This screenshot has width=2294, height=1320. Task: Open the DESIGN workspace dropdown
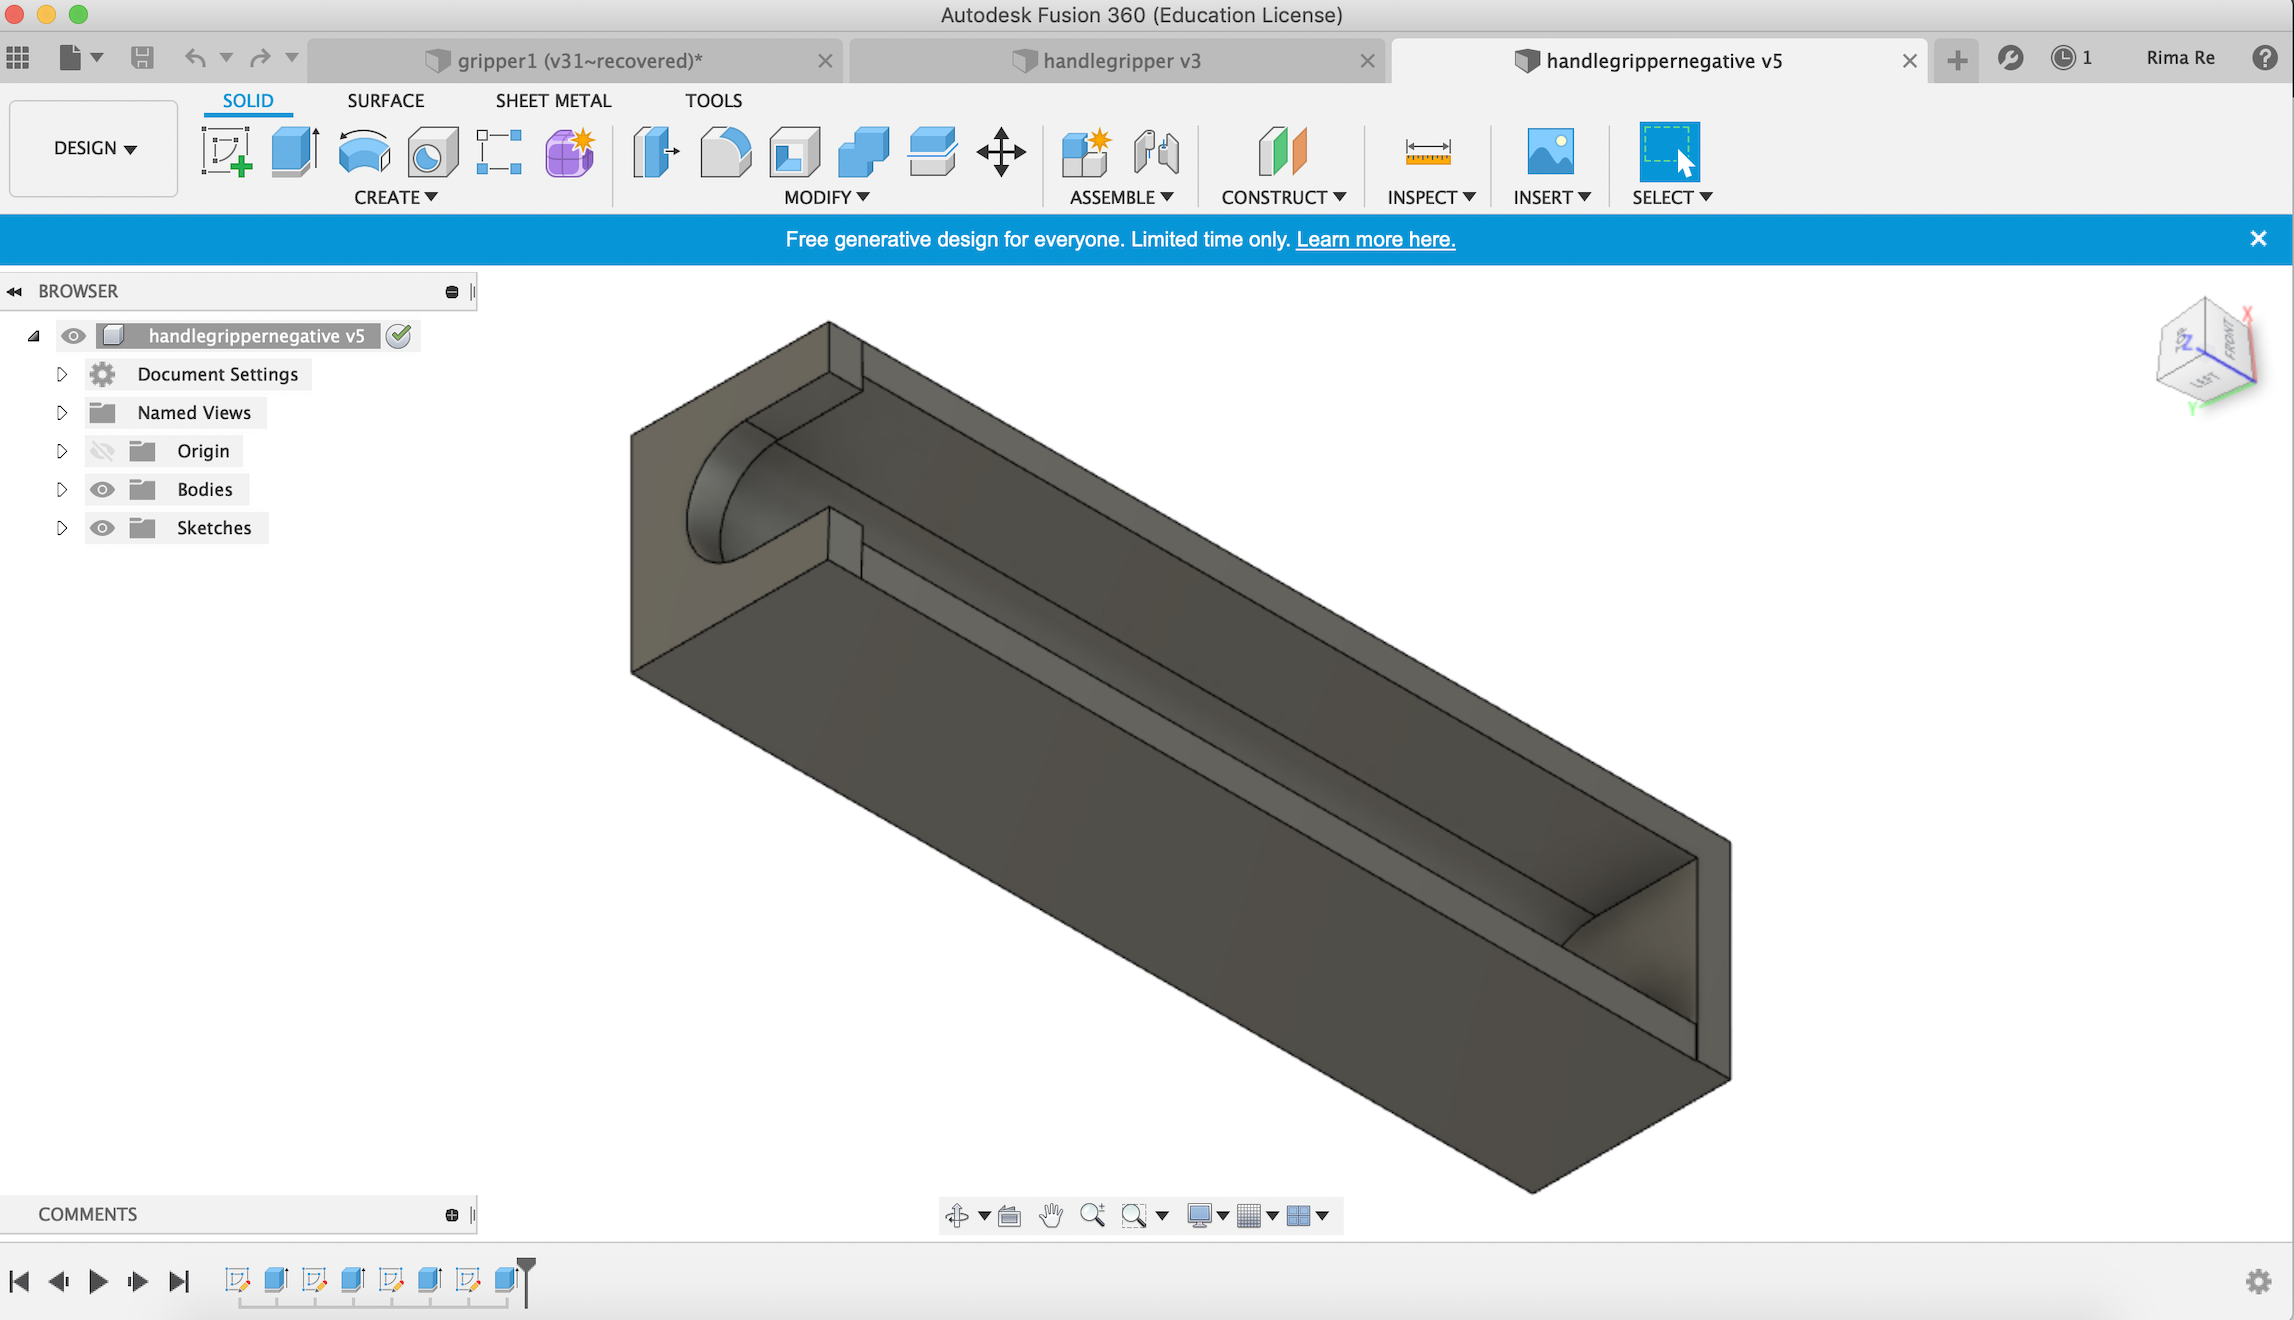tap(94, 148)
